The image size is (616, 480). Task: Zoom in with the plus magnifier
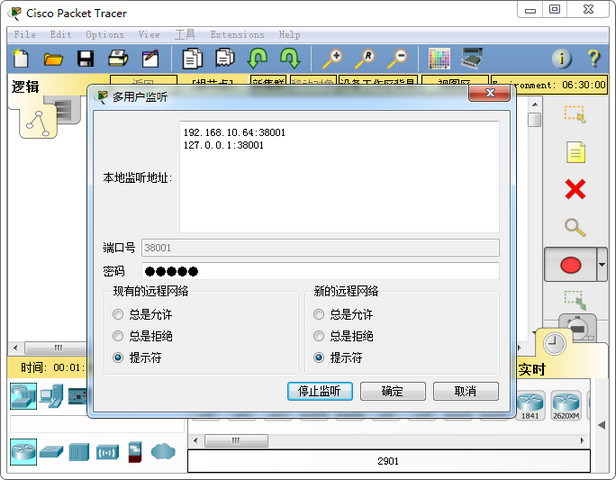tap(332, 59)
